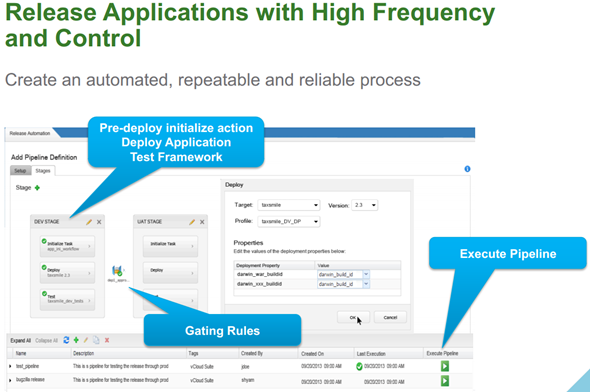Screen dimensions: 590x392
Task: Open value dropdown for darwin_xxx_buildid
Action: [366, 284]
